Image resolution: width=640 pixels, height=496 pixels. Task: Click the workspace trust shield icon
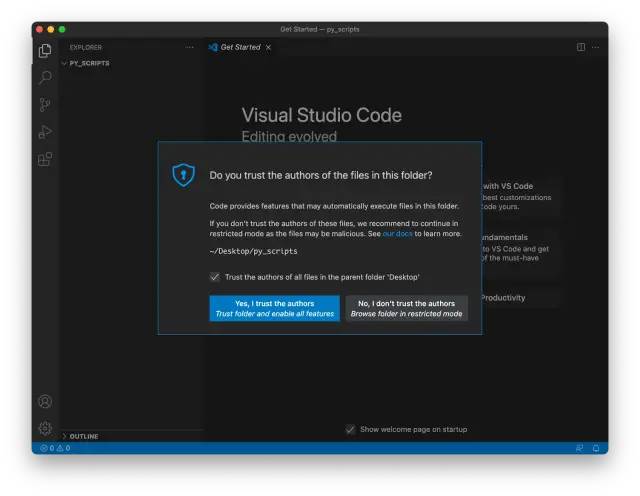[183, 175]
